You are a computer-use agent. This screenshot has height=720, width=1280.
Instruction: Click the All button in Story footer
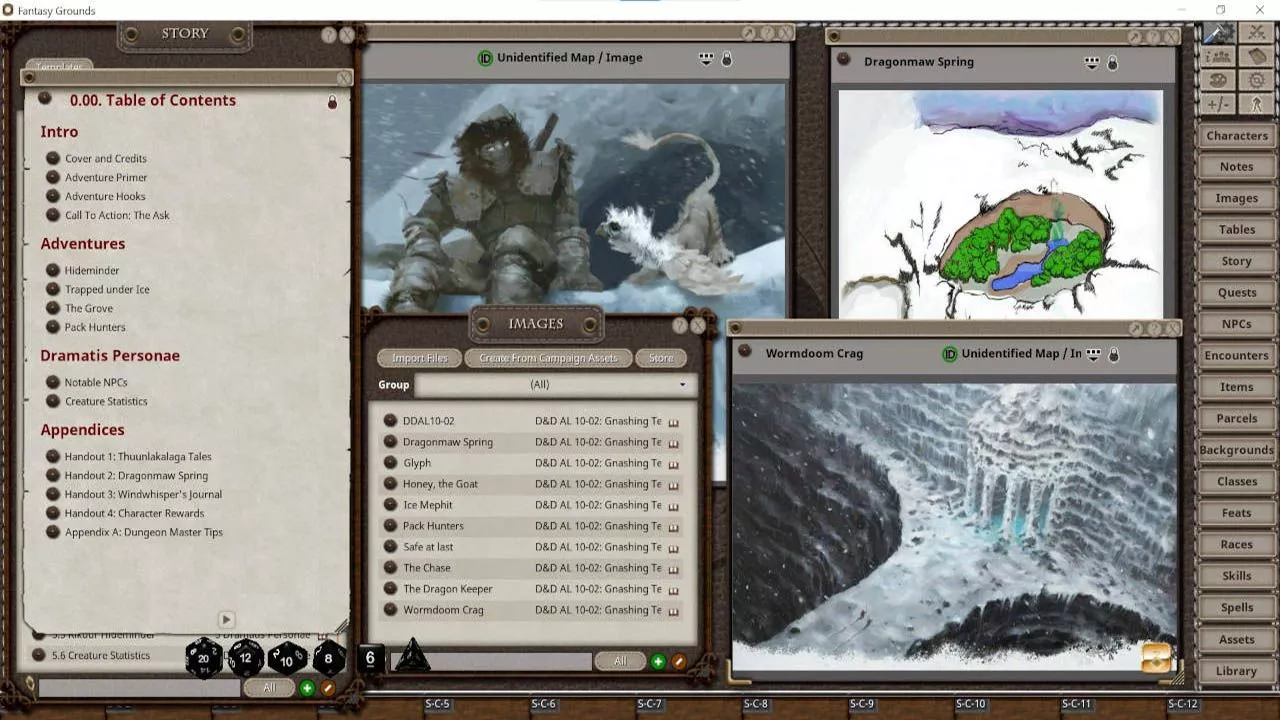coord(269,688)
